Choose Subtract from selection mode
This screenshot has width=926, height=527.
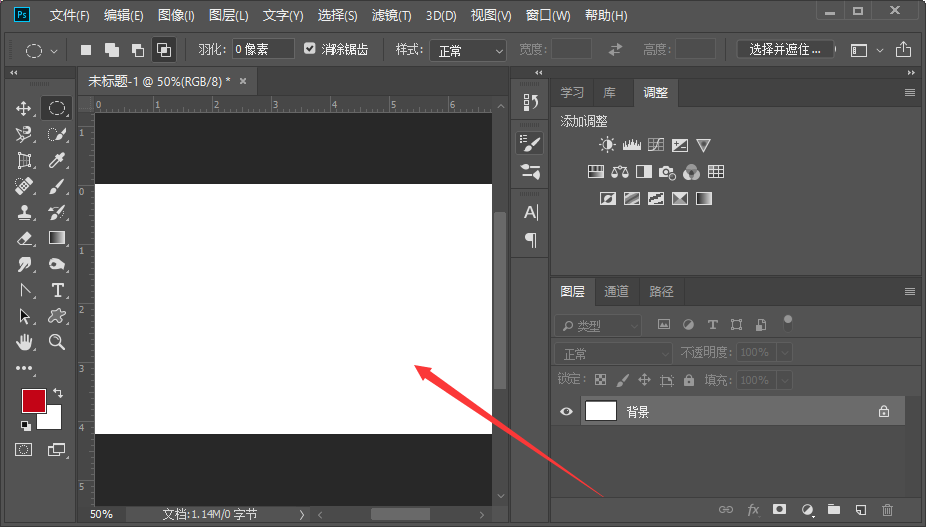pyautogui.click(x=138, y=50)
